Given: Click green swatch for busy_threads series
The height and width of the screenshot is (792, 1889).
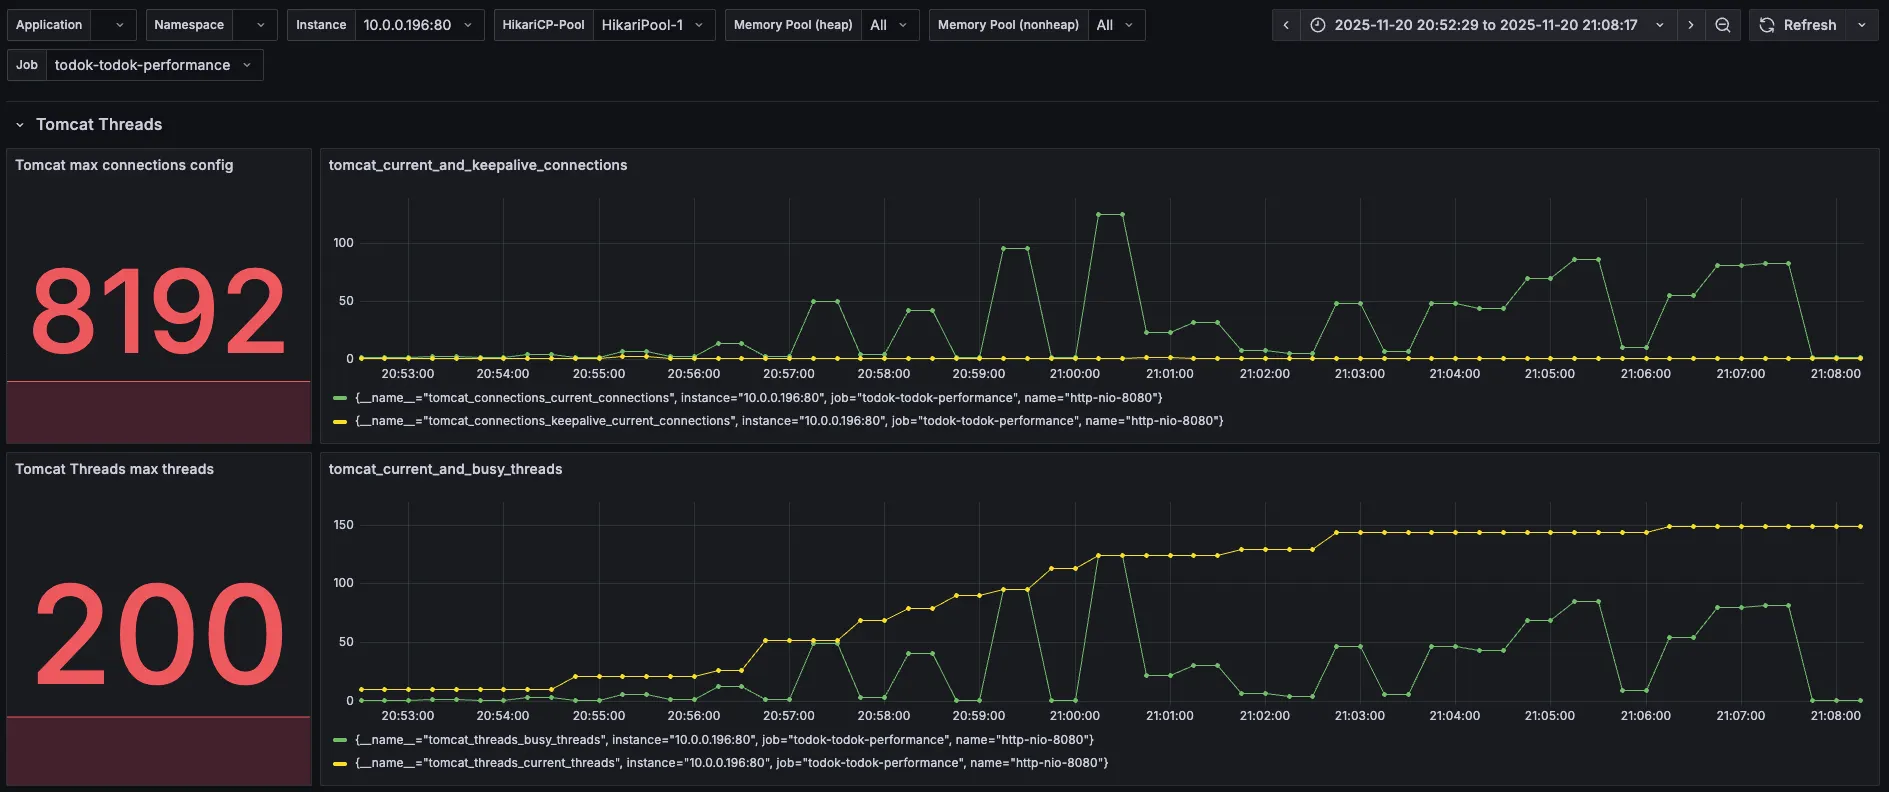Looking at the screenshot, I should click(340, 740).
